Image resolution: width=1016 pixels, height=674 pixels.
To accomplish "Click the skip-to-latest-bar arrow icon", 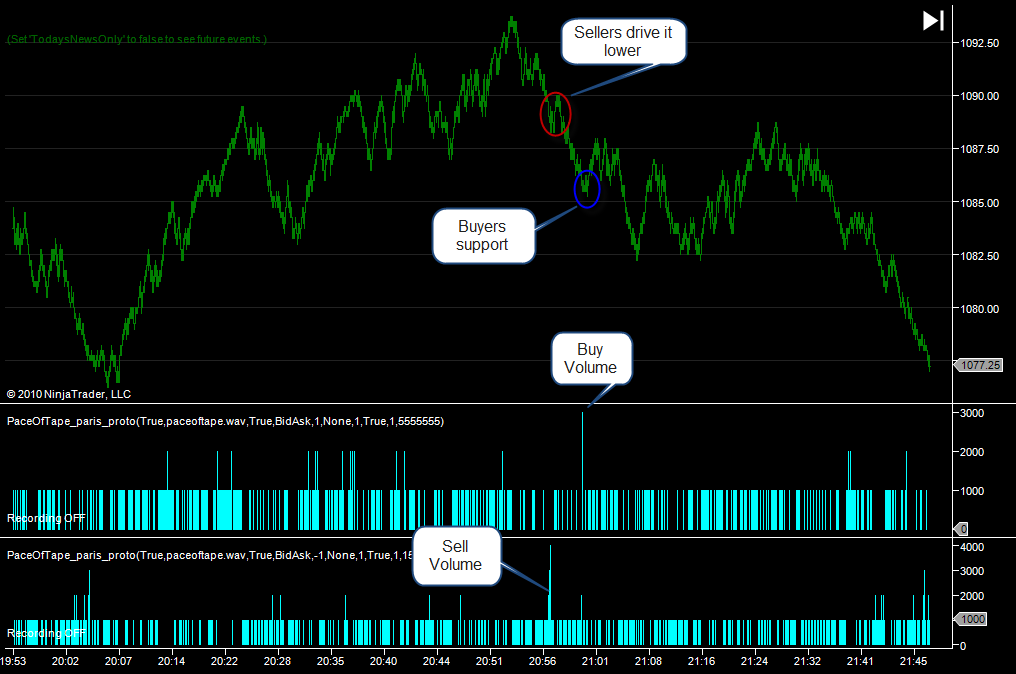I will 933,20.
